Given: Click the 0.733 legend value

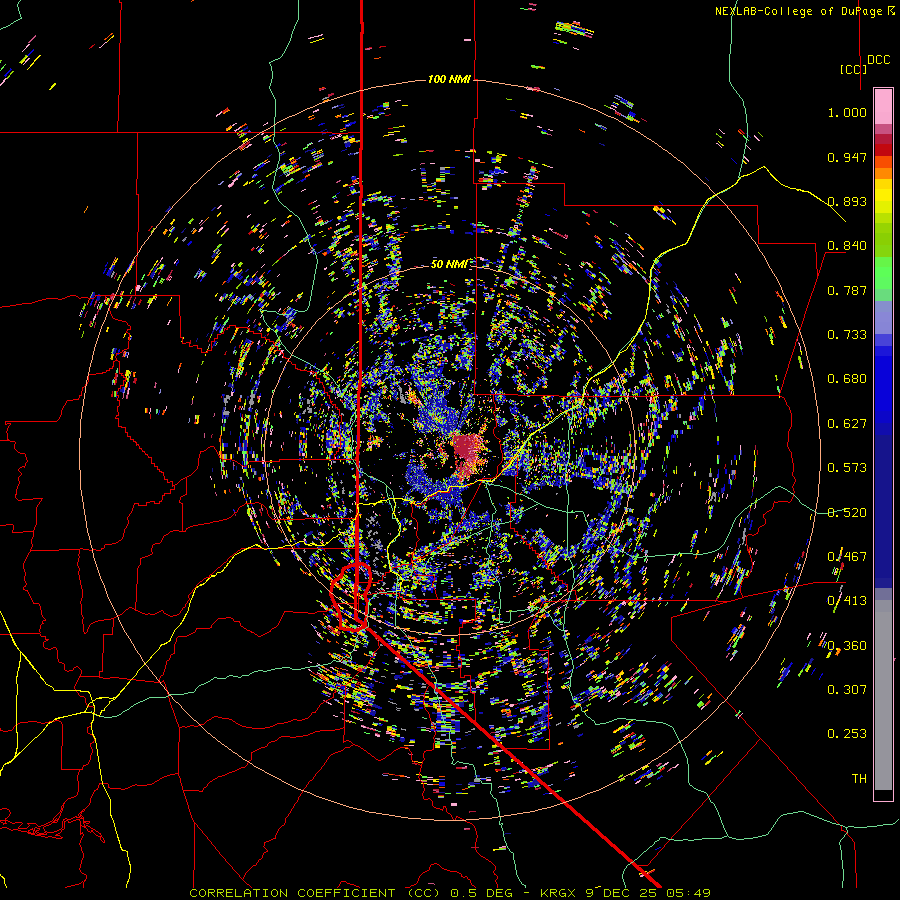Looking at the screenshot, I should tap(847, 335).
